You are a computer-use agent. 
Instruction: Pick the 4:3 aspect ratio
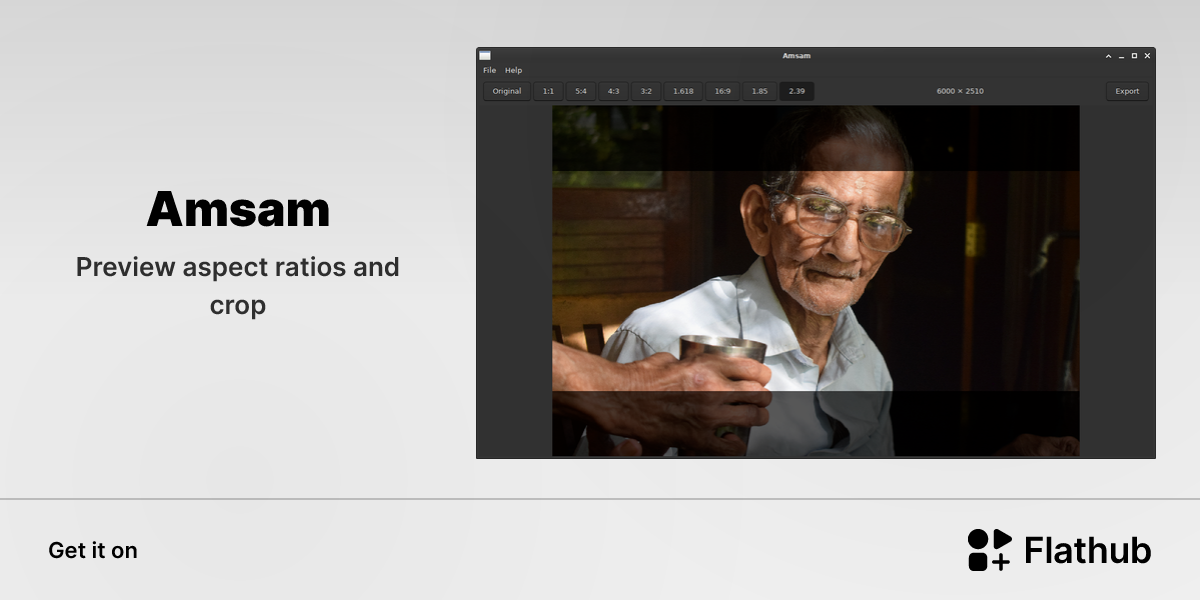[613, 92]
